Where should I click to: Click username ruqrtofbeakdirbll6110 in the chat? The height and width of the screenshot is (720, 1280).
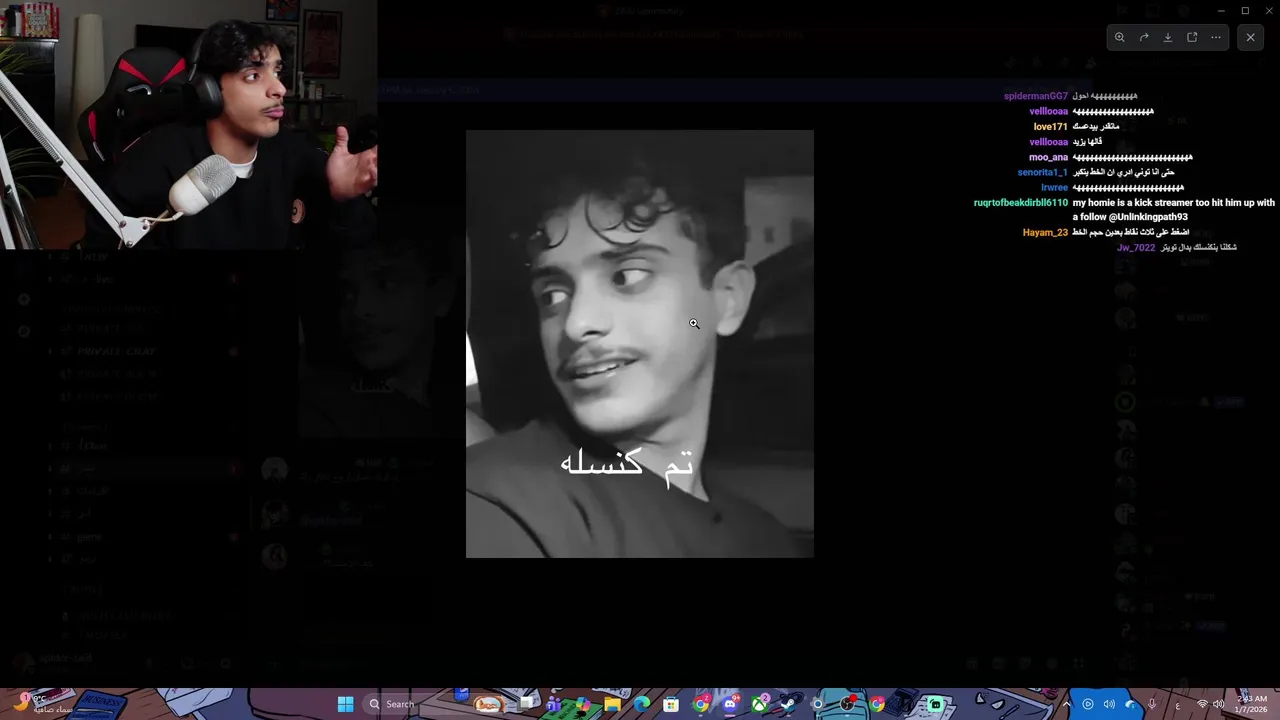click(x=1021, y=202)
